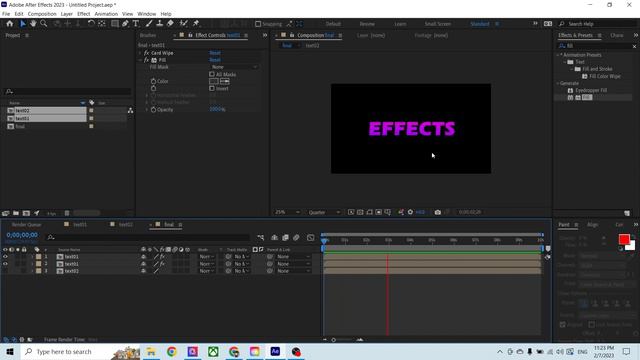Toggle the Card Wipe fx switch

(147, 53)
